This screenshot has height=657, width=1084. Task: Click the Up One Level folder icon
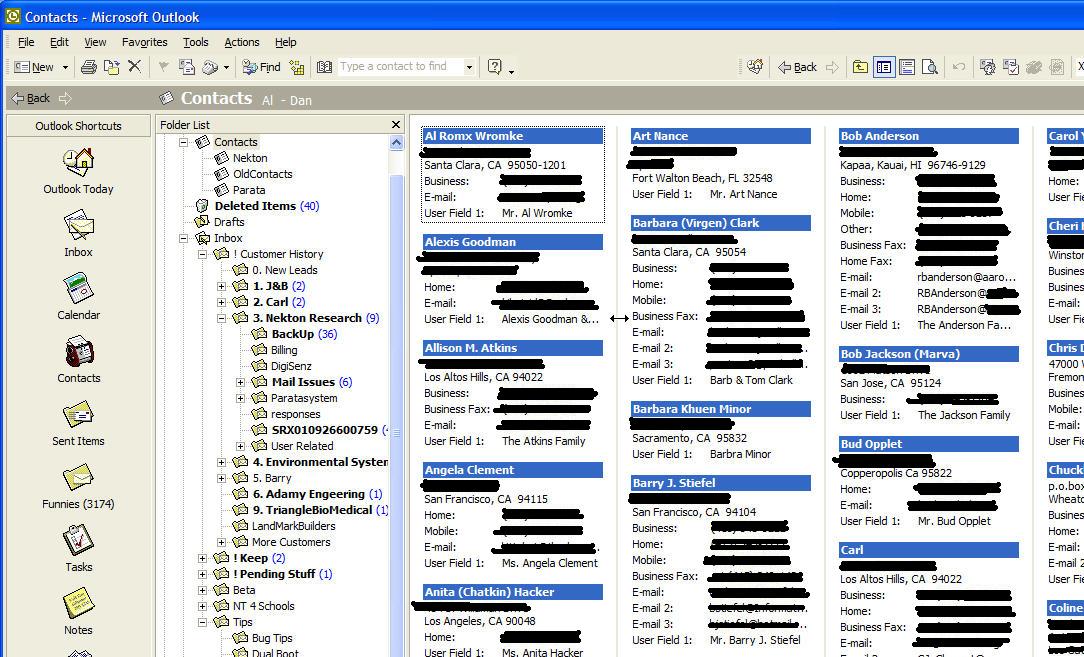point(860,67)
